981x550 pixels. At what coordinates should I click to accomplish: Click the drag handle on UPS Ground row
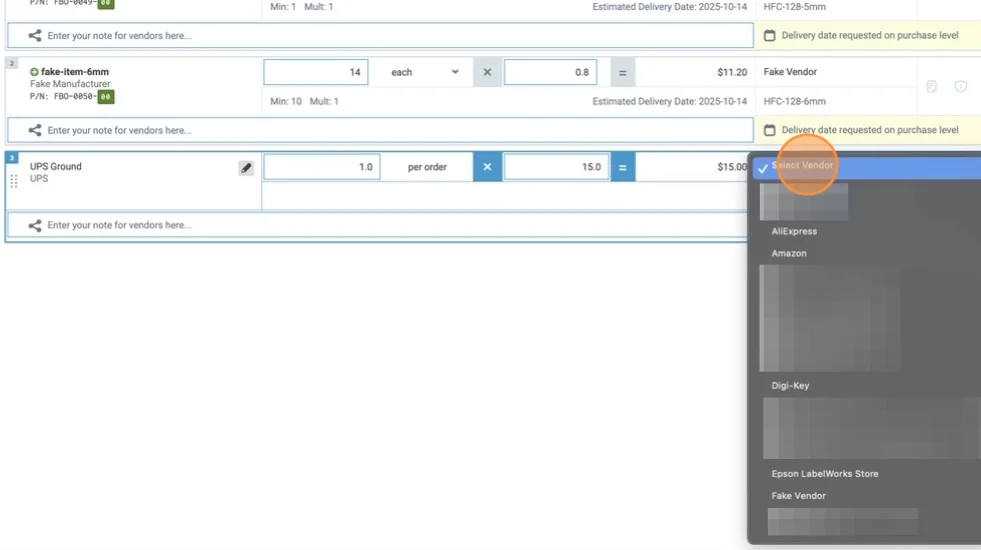click(14, 181)
